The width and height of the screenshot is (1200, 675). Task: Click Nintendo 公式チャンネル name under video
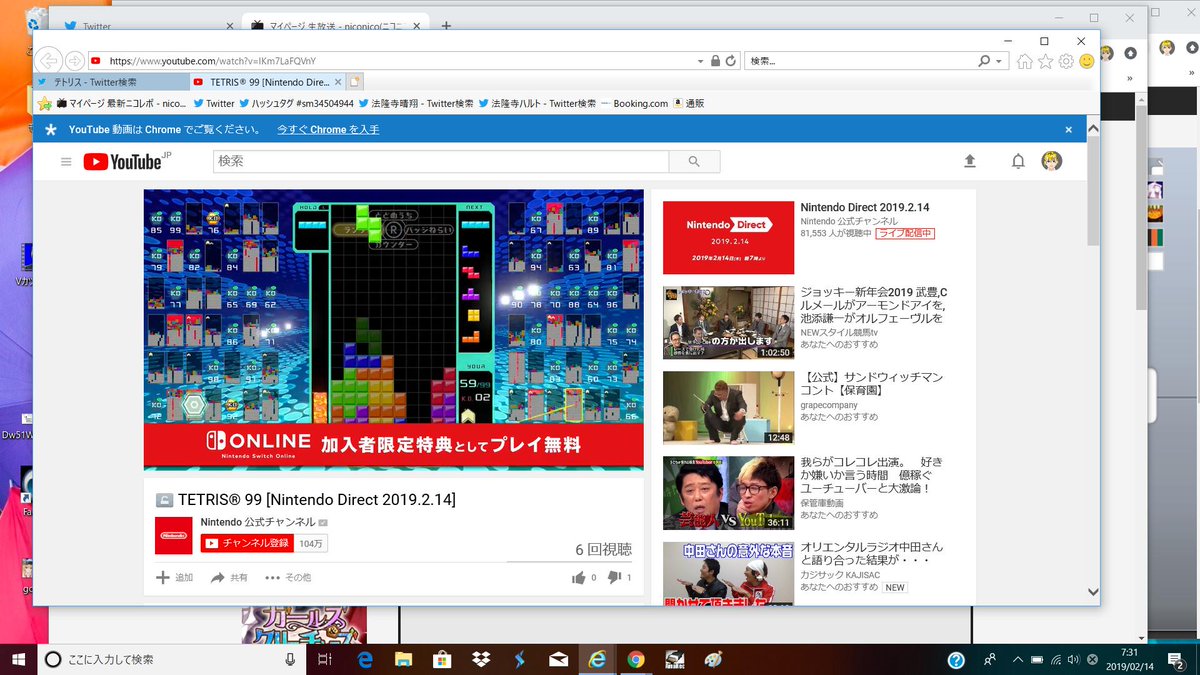[x=258, y=522]
